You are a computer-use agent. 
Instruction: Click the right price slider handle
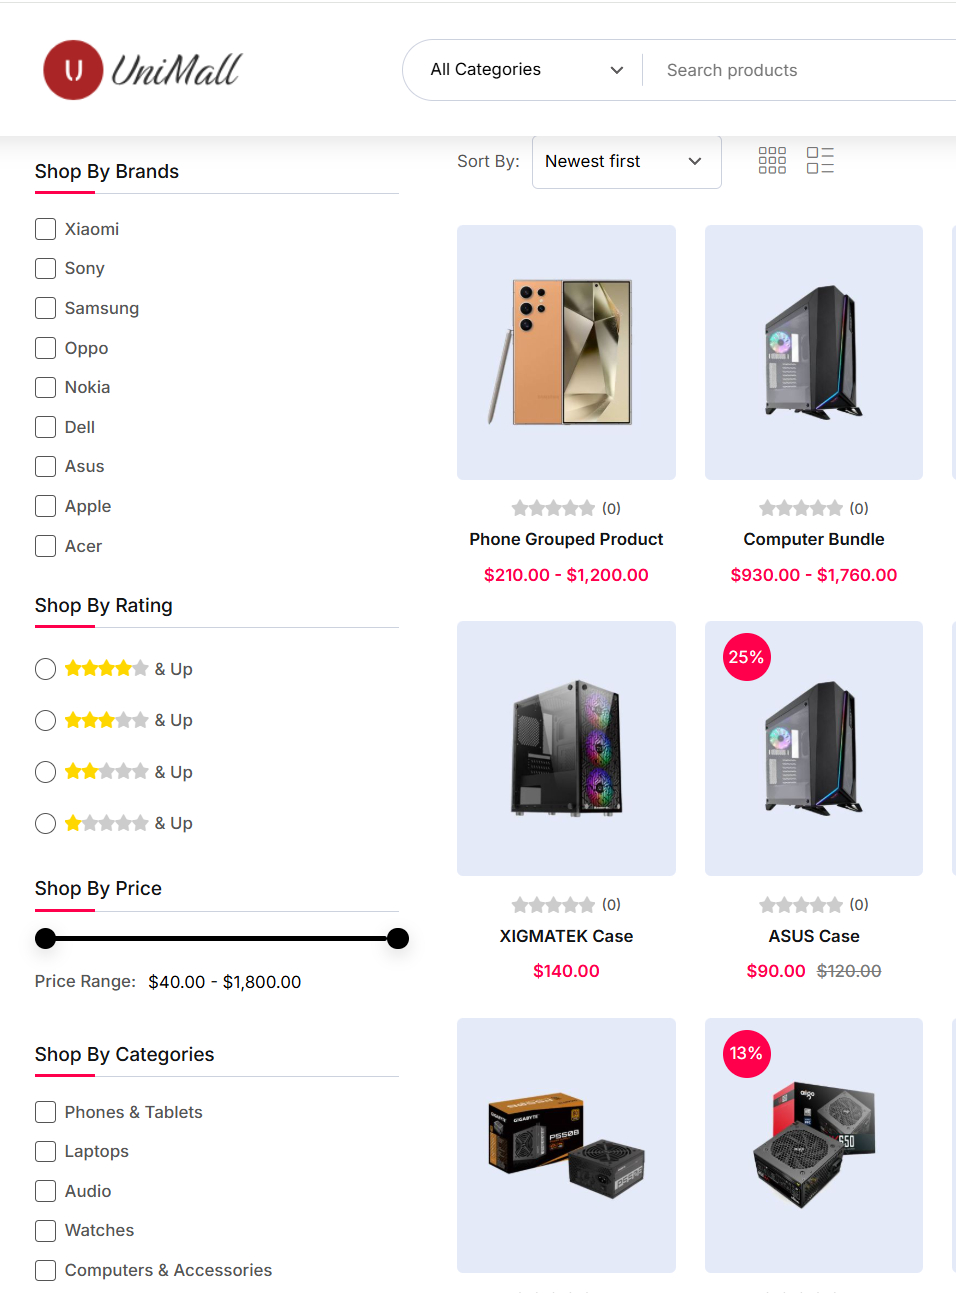point(398,938)
